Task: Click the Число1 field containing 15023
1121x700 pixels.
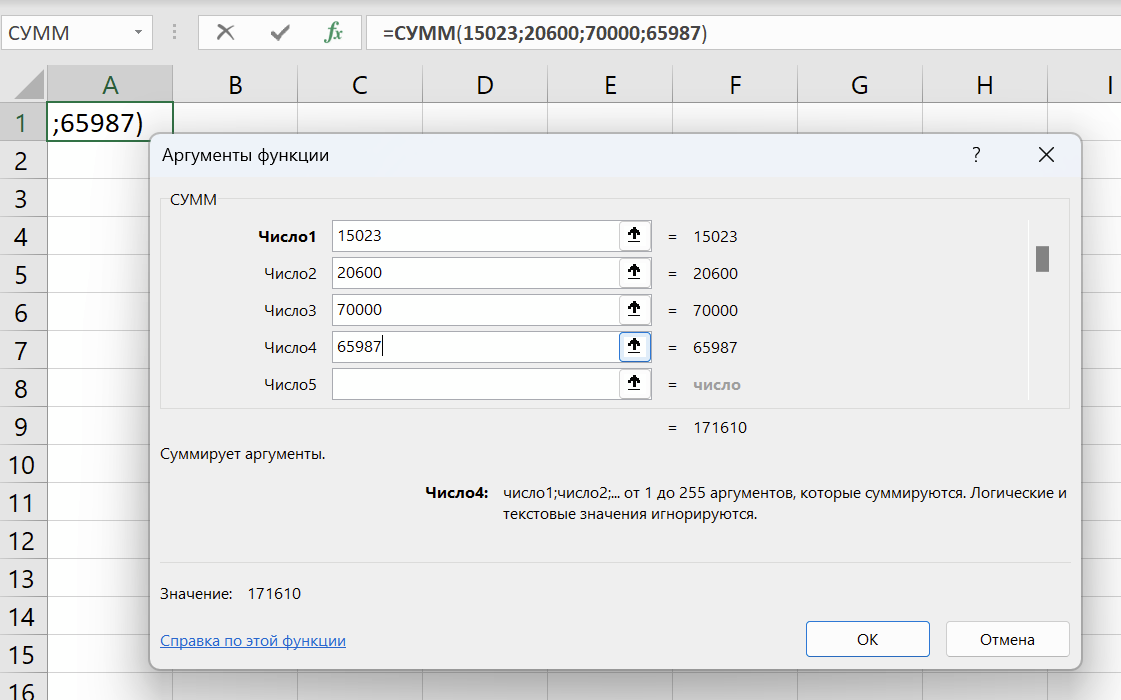Action: [475, 236]
